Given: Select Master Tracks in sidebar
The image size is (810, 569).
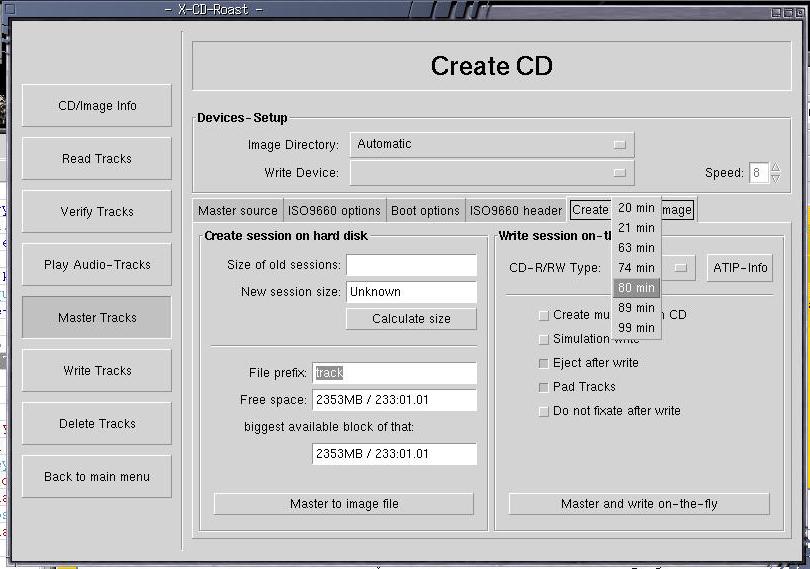Looking at the screenshot, I should pyautogui.click(x=97, y=317).
